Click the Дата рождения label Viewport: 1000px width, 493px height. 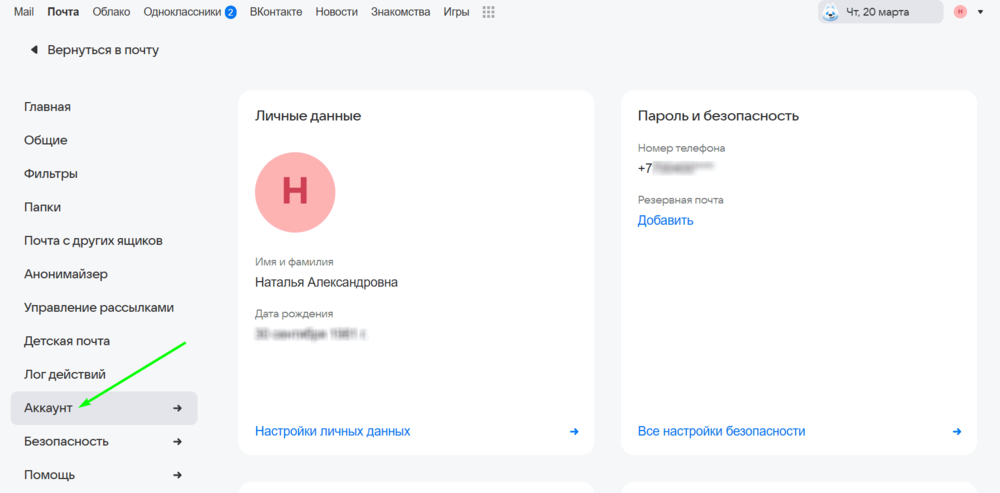pos(294,314)
